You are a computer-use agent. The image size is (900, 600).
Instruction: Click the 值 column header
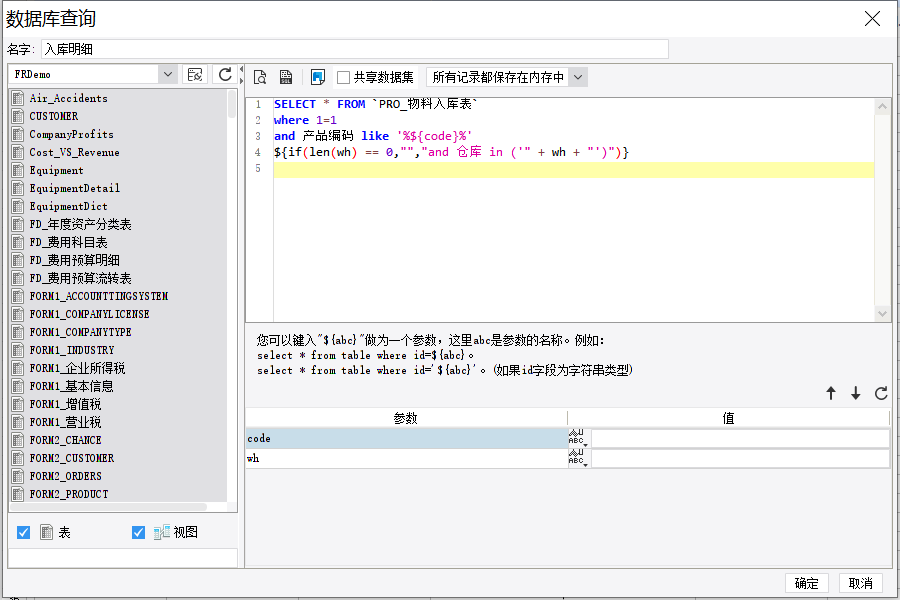[728, 418]
